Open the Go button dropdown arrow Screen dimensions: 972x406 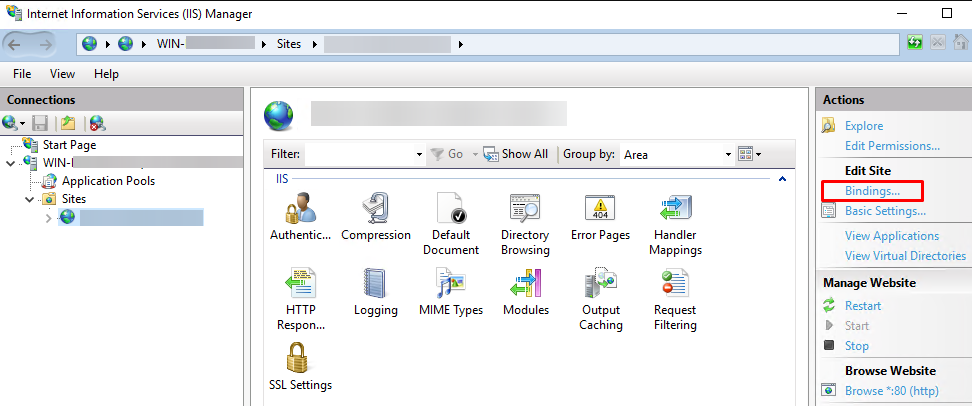[475, 154]
